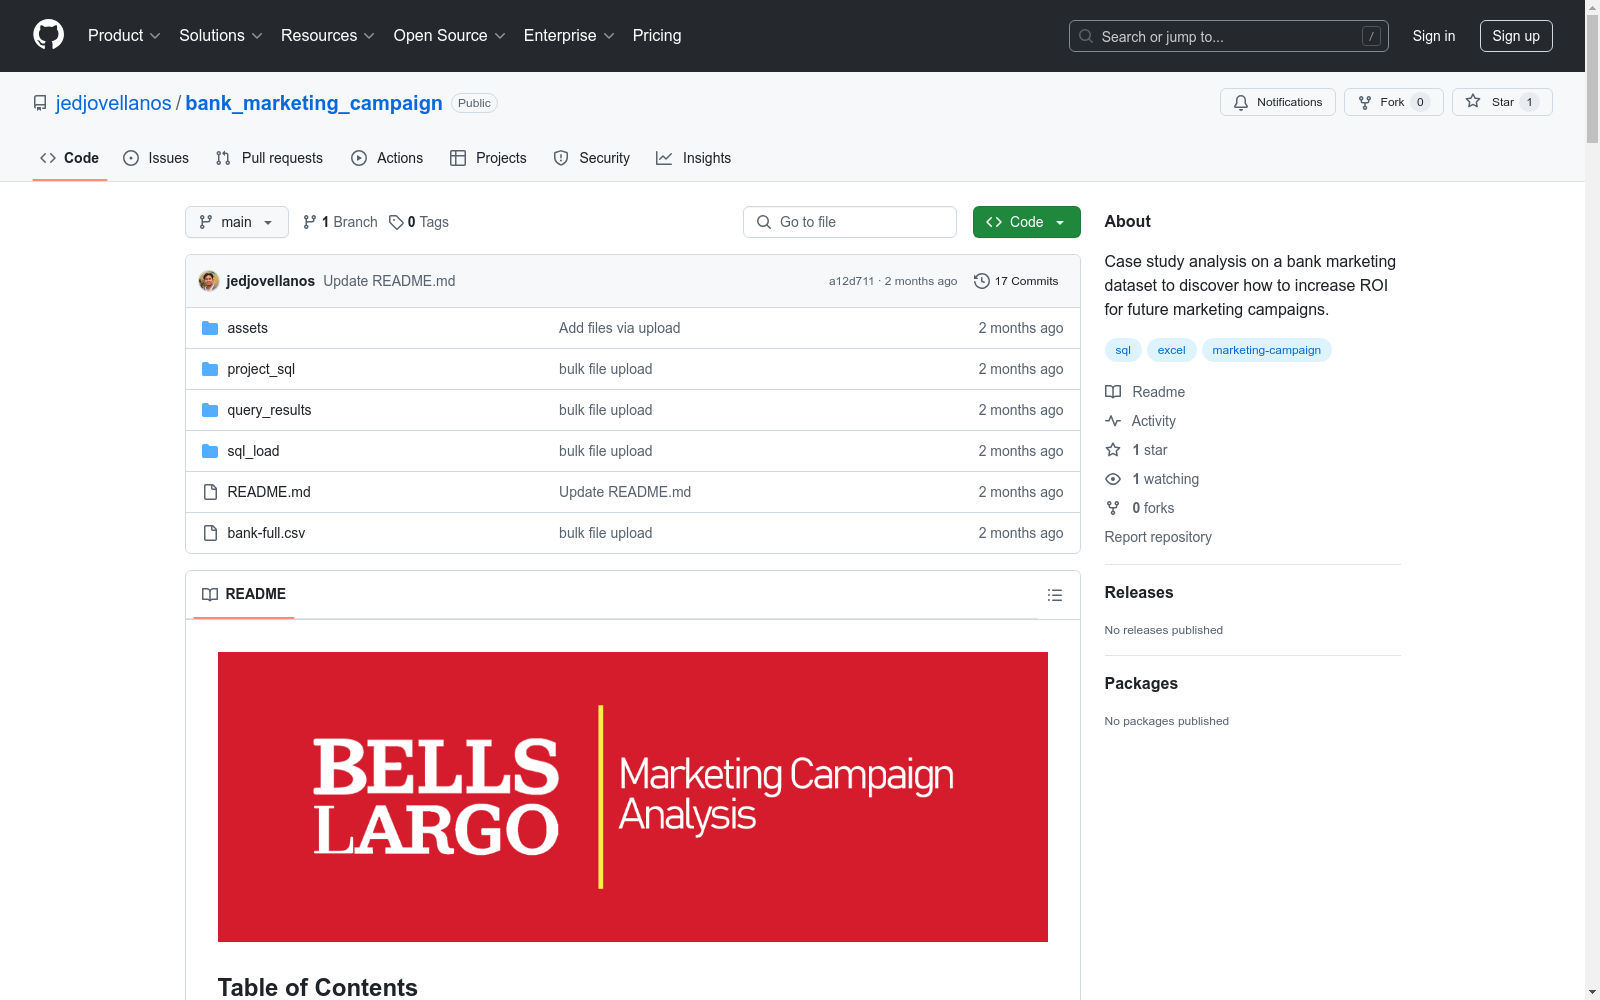Screen dimensions: 1600x1000
Task: View the 1 Branch link
Action: tap(340, 222)
